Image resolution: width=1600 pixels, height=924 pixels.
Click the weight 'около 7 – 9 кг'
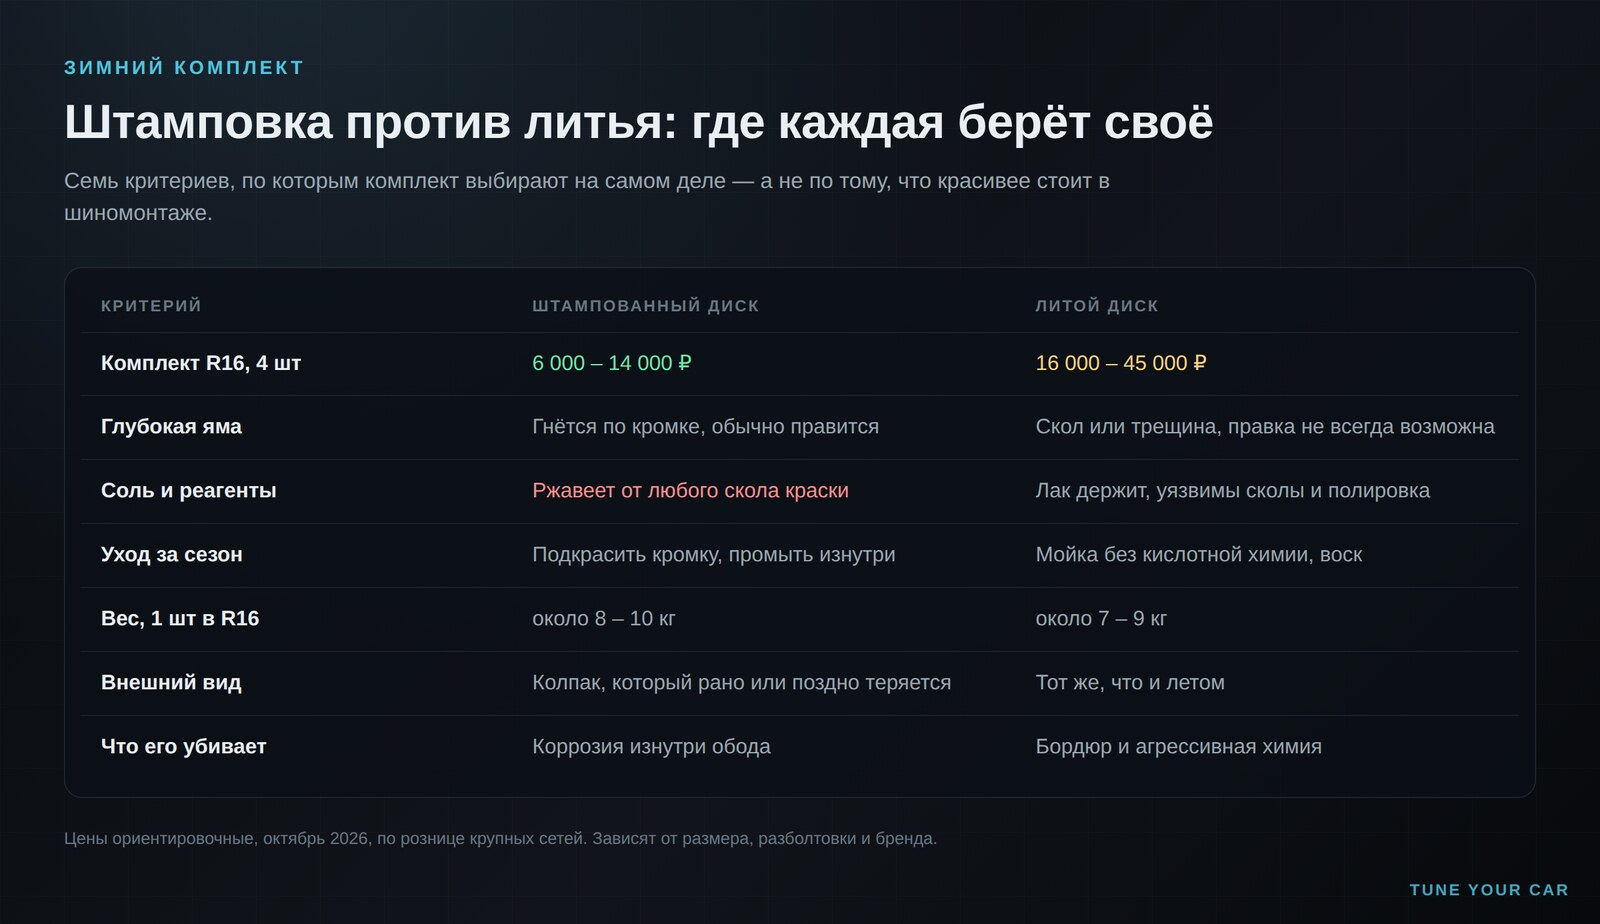pos(1101,618)
